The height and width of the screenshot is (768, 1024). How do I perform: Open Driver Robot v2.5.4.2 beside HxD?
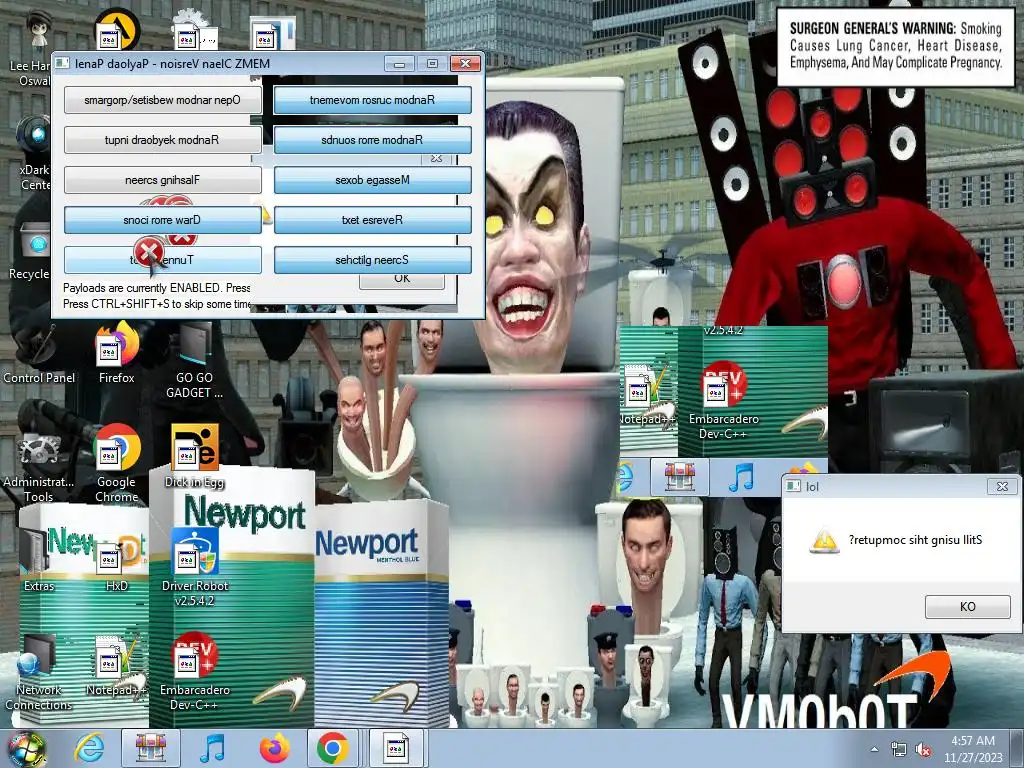[194, 567]
